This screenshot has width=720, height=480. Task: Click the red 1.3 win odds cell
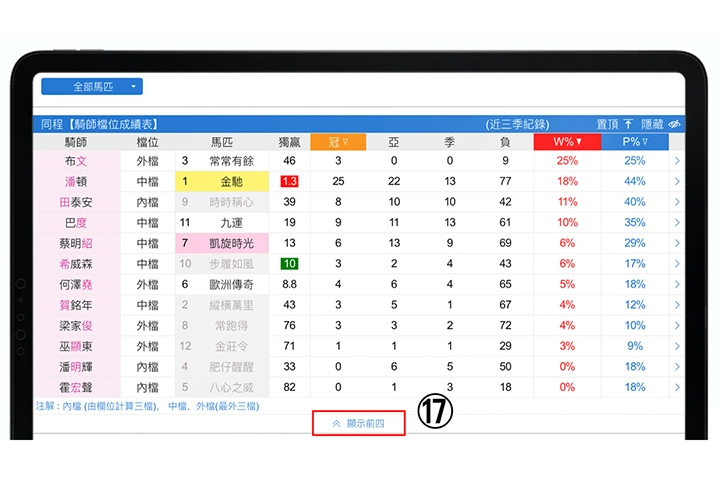[289, 181]
